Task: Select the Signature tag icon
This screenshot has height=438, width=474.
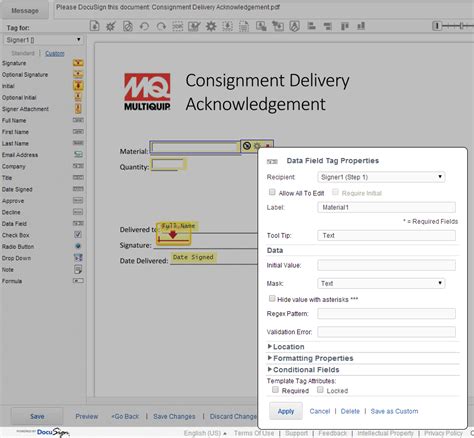Action: pos(78,63)
